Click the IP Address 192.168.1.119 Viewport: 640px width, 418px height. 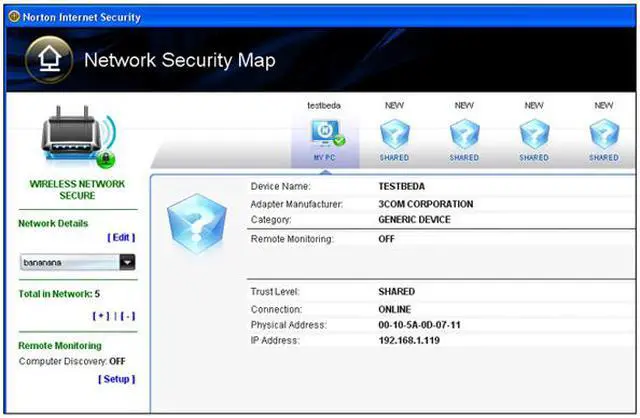click(x=411, y=341)
